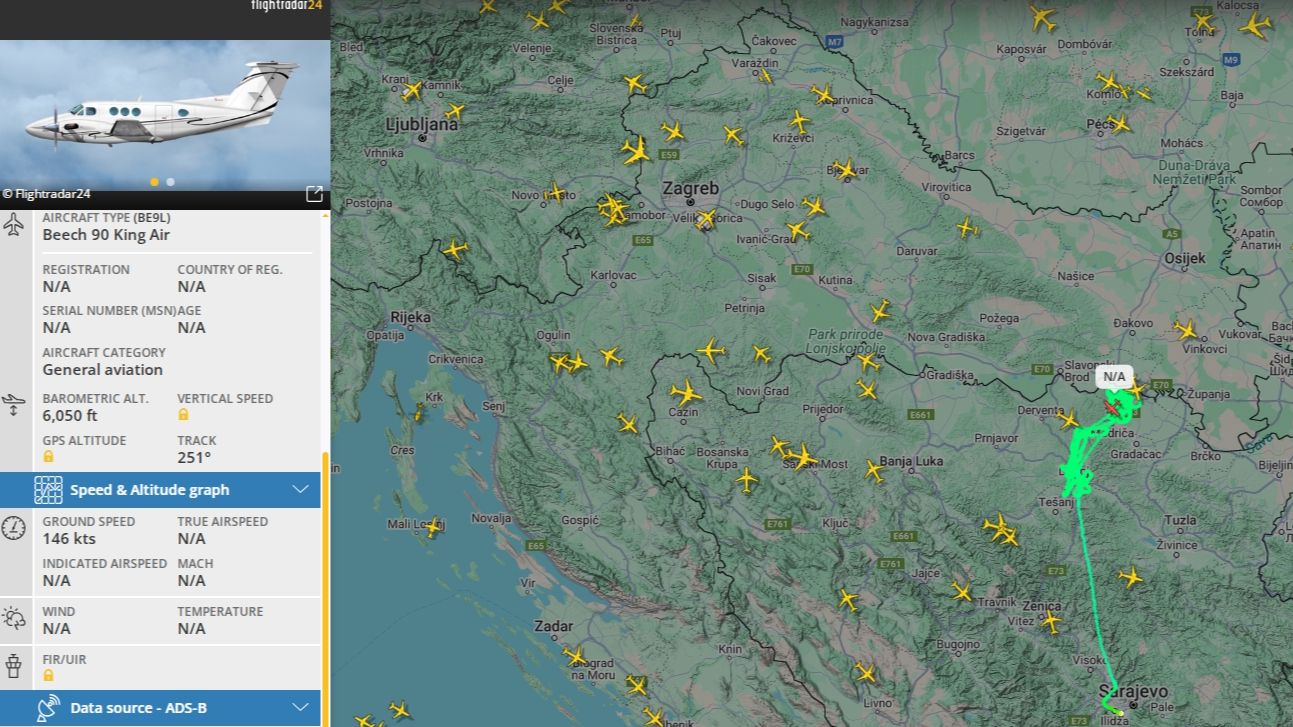Click the flightradar24 logo at the top
This screenshot has width=1293, height=727.
point(287,7)
